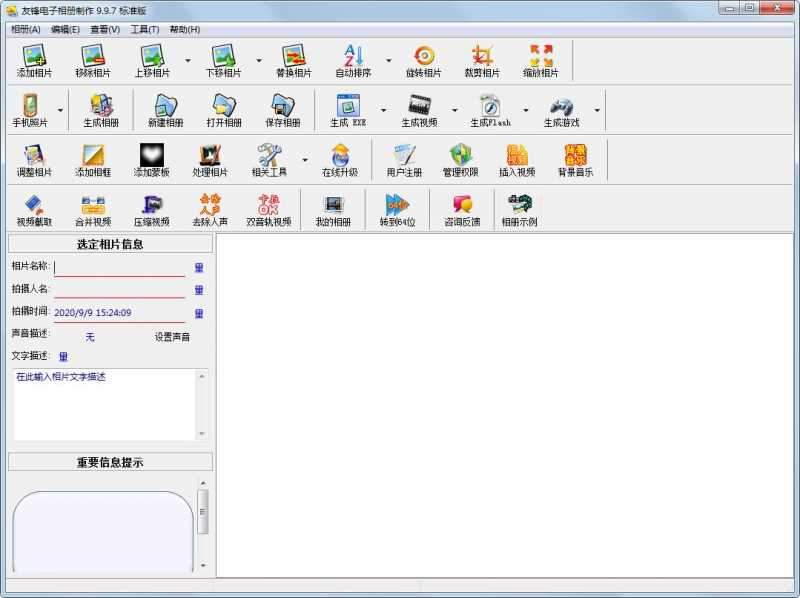Viewport: 800px width, 598px height.
Task: Open the 相册(A) menu
Action: (x=25, y=30)
